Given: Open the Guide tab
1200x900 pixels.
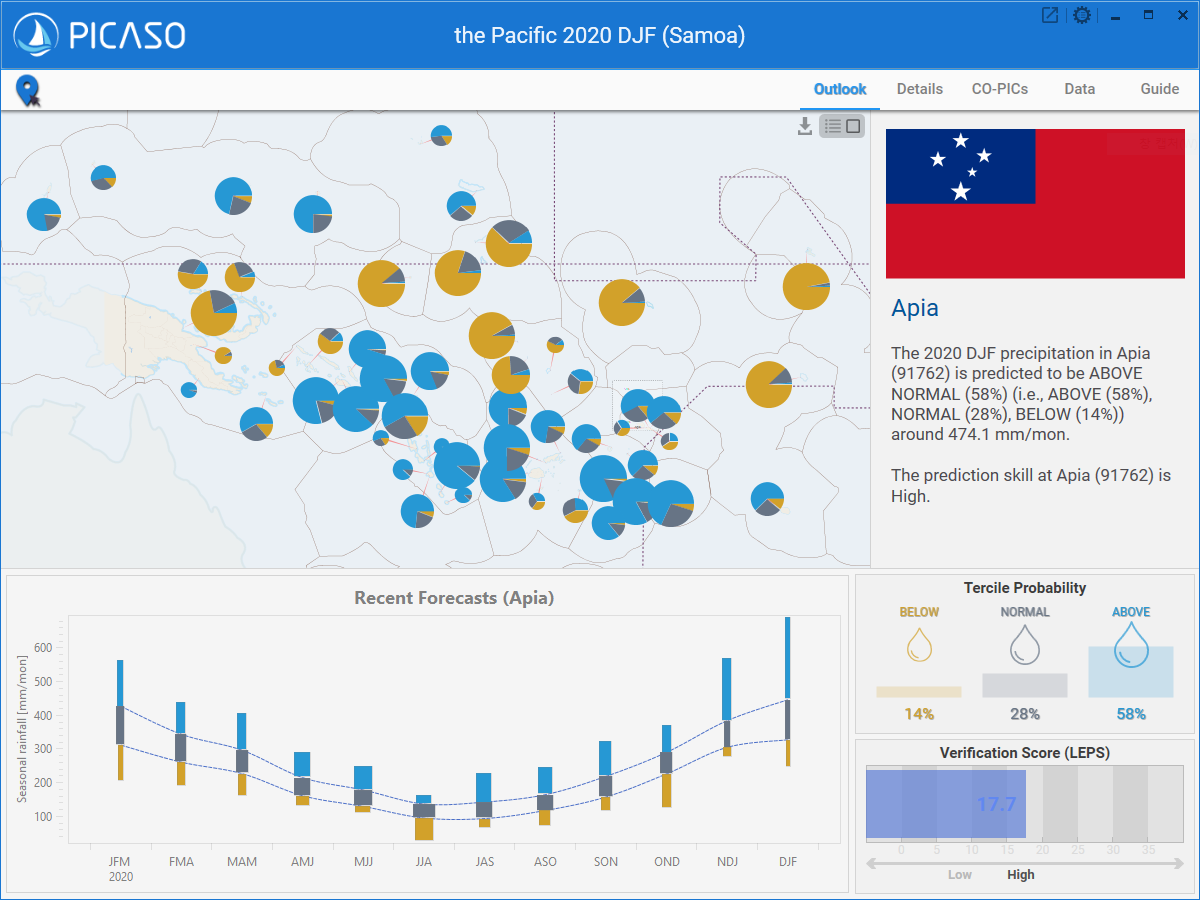Looking at the screenshot, I should tap(1159, 89).
